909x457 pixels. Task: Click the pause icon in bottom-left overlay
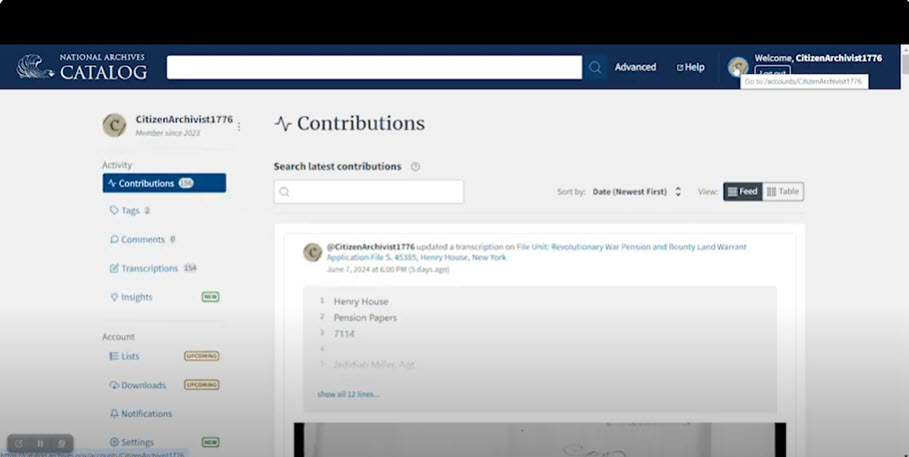(x=40, y=443)
